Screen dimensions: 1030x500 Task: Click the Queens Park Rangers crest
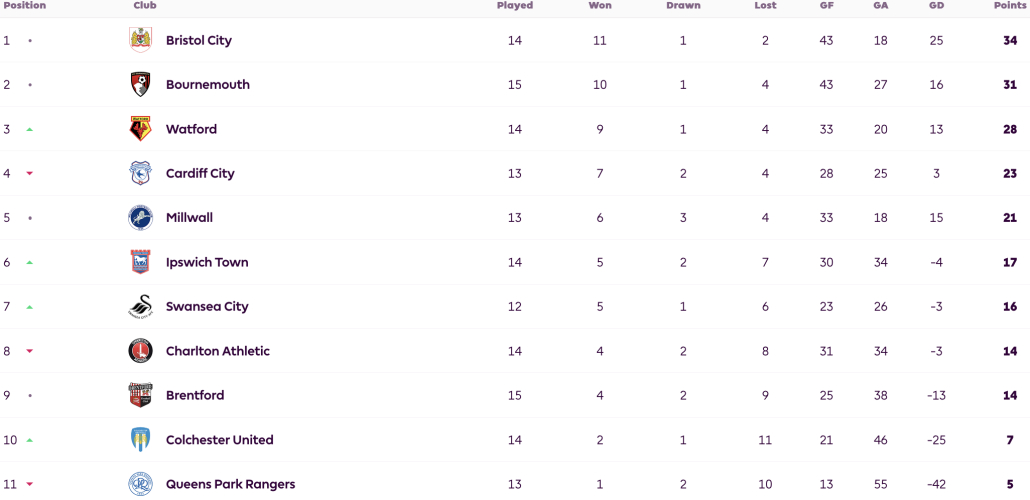coord(140,484)
